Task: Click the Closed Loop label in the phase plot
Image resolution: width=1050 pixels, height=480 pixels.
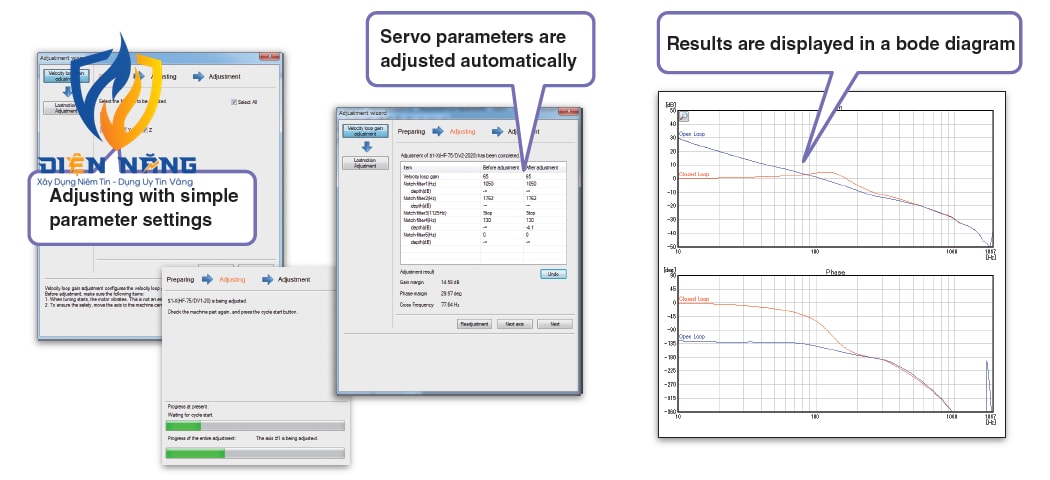Action: [x=693, y=299]
